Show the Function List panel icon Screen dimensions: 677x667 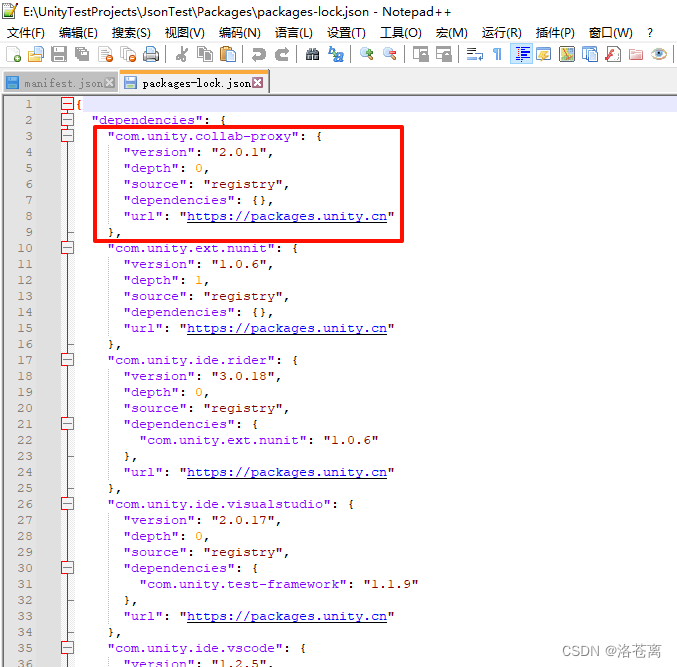pyautogui.click(x=613, y=54)
